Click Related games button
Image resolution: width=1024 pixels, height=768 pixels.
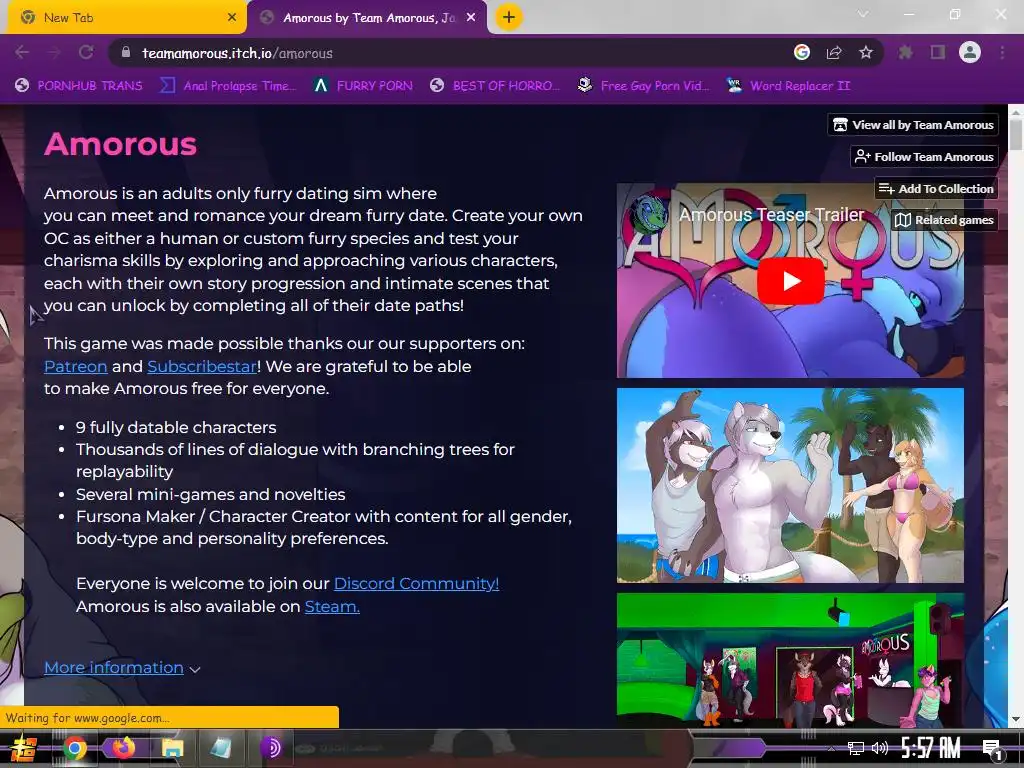pos(944,220)
